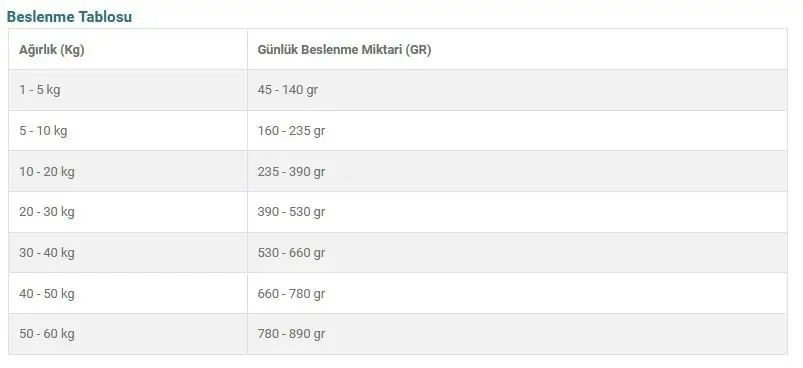Click the 390 - 530 gr value
Image resolution: width=803 pixels, height=368 pixels.
click(291, 211)
